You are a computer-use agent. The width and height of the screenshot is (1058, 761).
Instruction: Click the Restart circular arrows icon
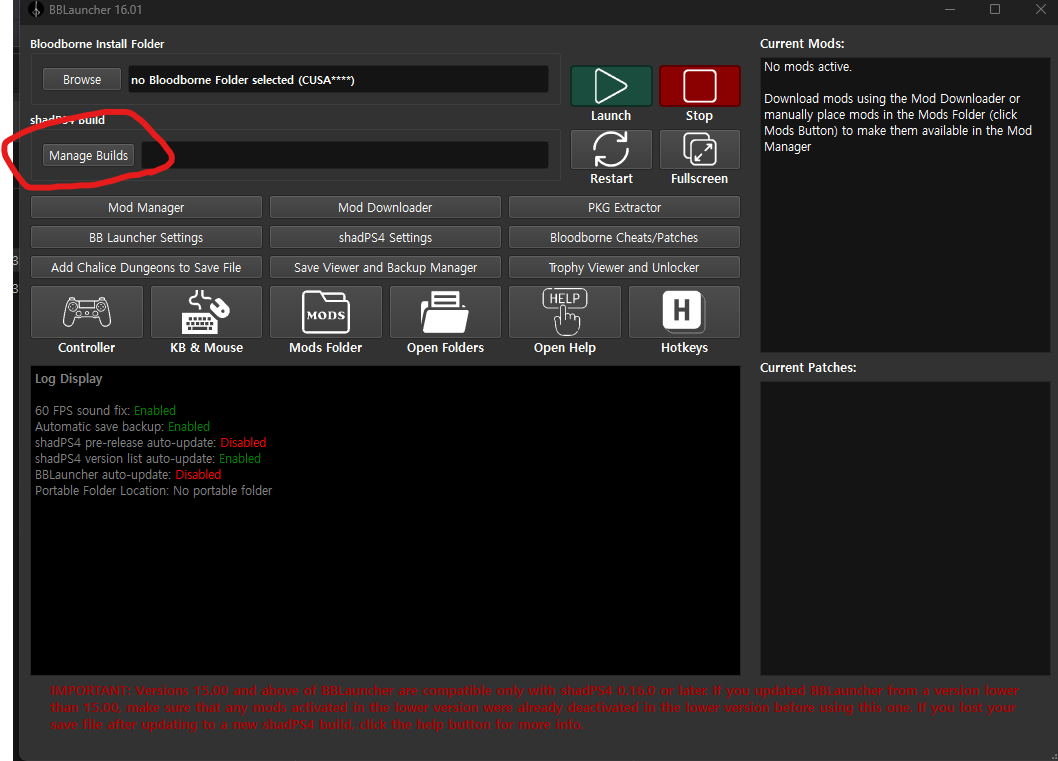611,149
